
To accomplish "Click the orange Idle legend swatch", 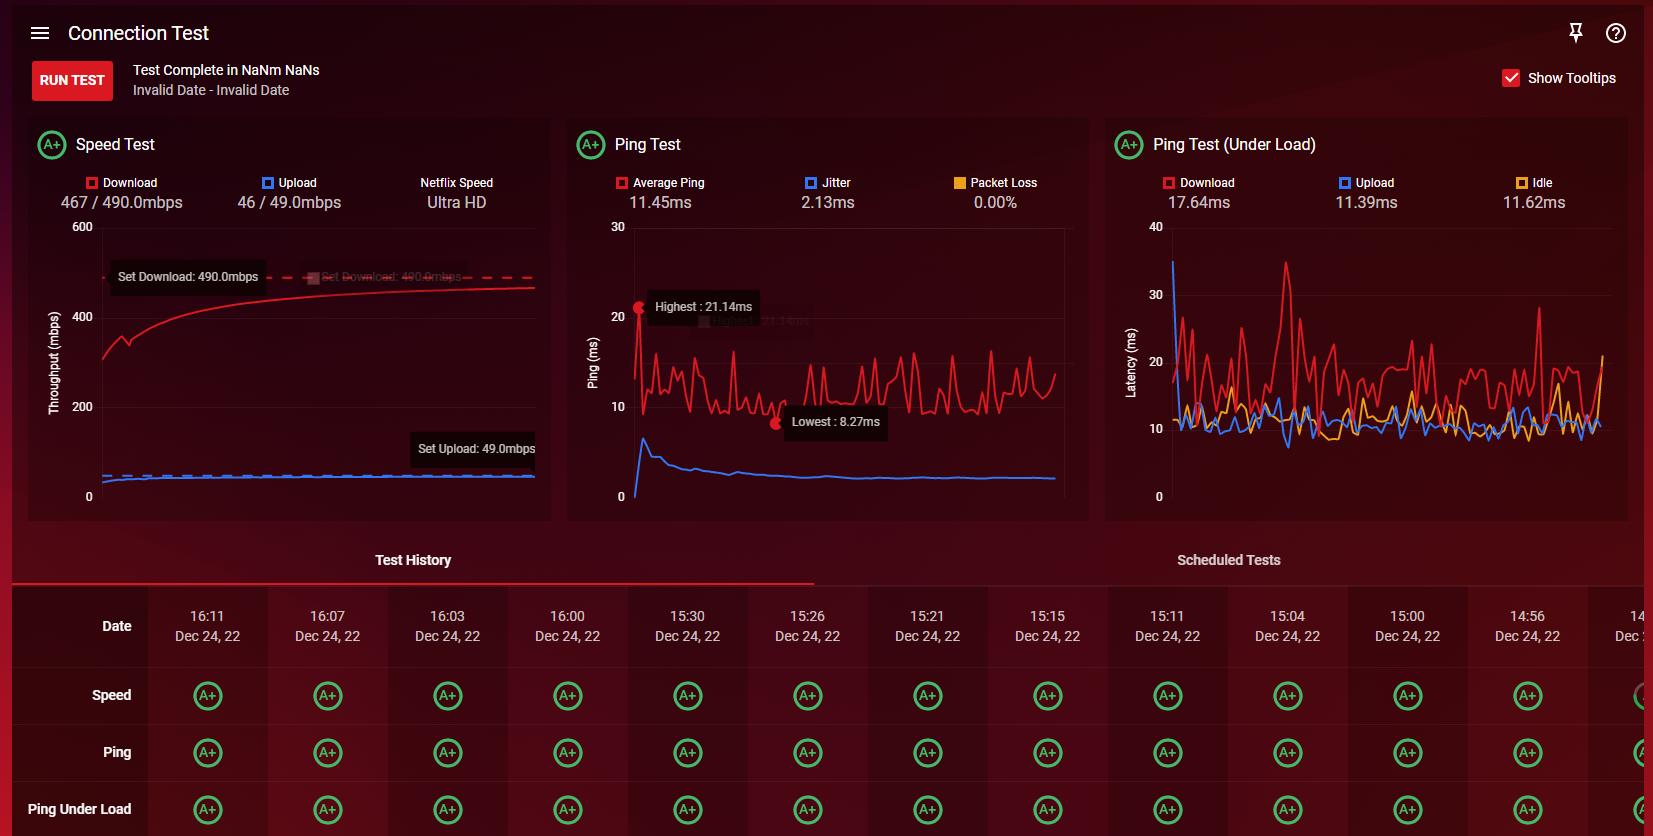I will click(x=1522, y=183).
